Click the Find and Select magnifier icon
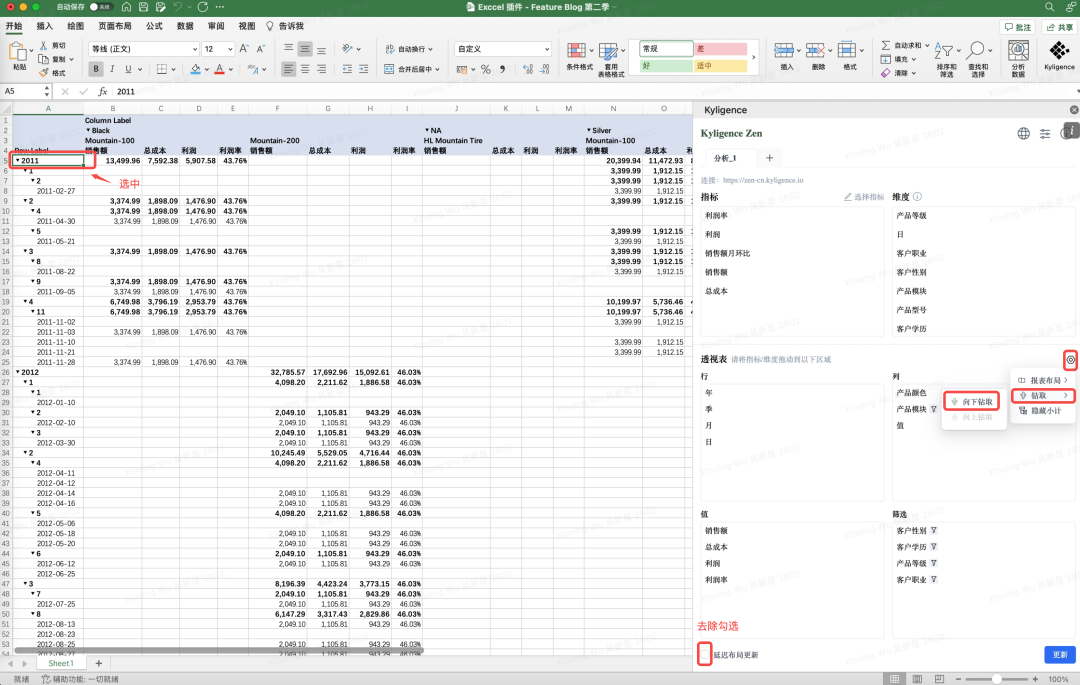 point(975,51)
